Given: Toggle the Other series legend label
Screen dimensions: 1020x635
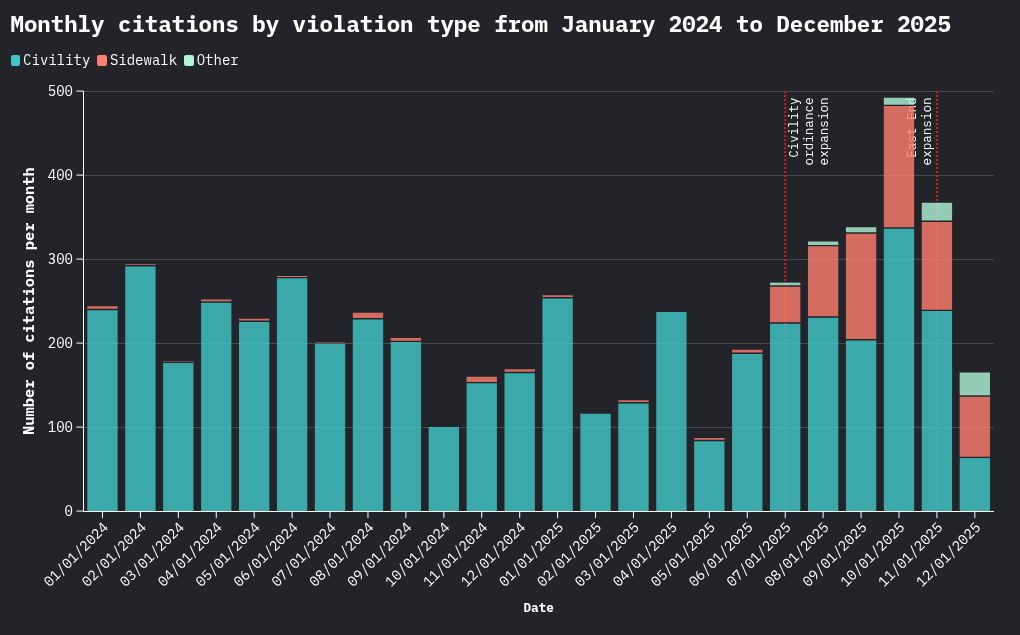Looking at the screenshot, I should (x=217, y=61).
